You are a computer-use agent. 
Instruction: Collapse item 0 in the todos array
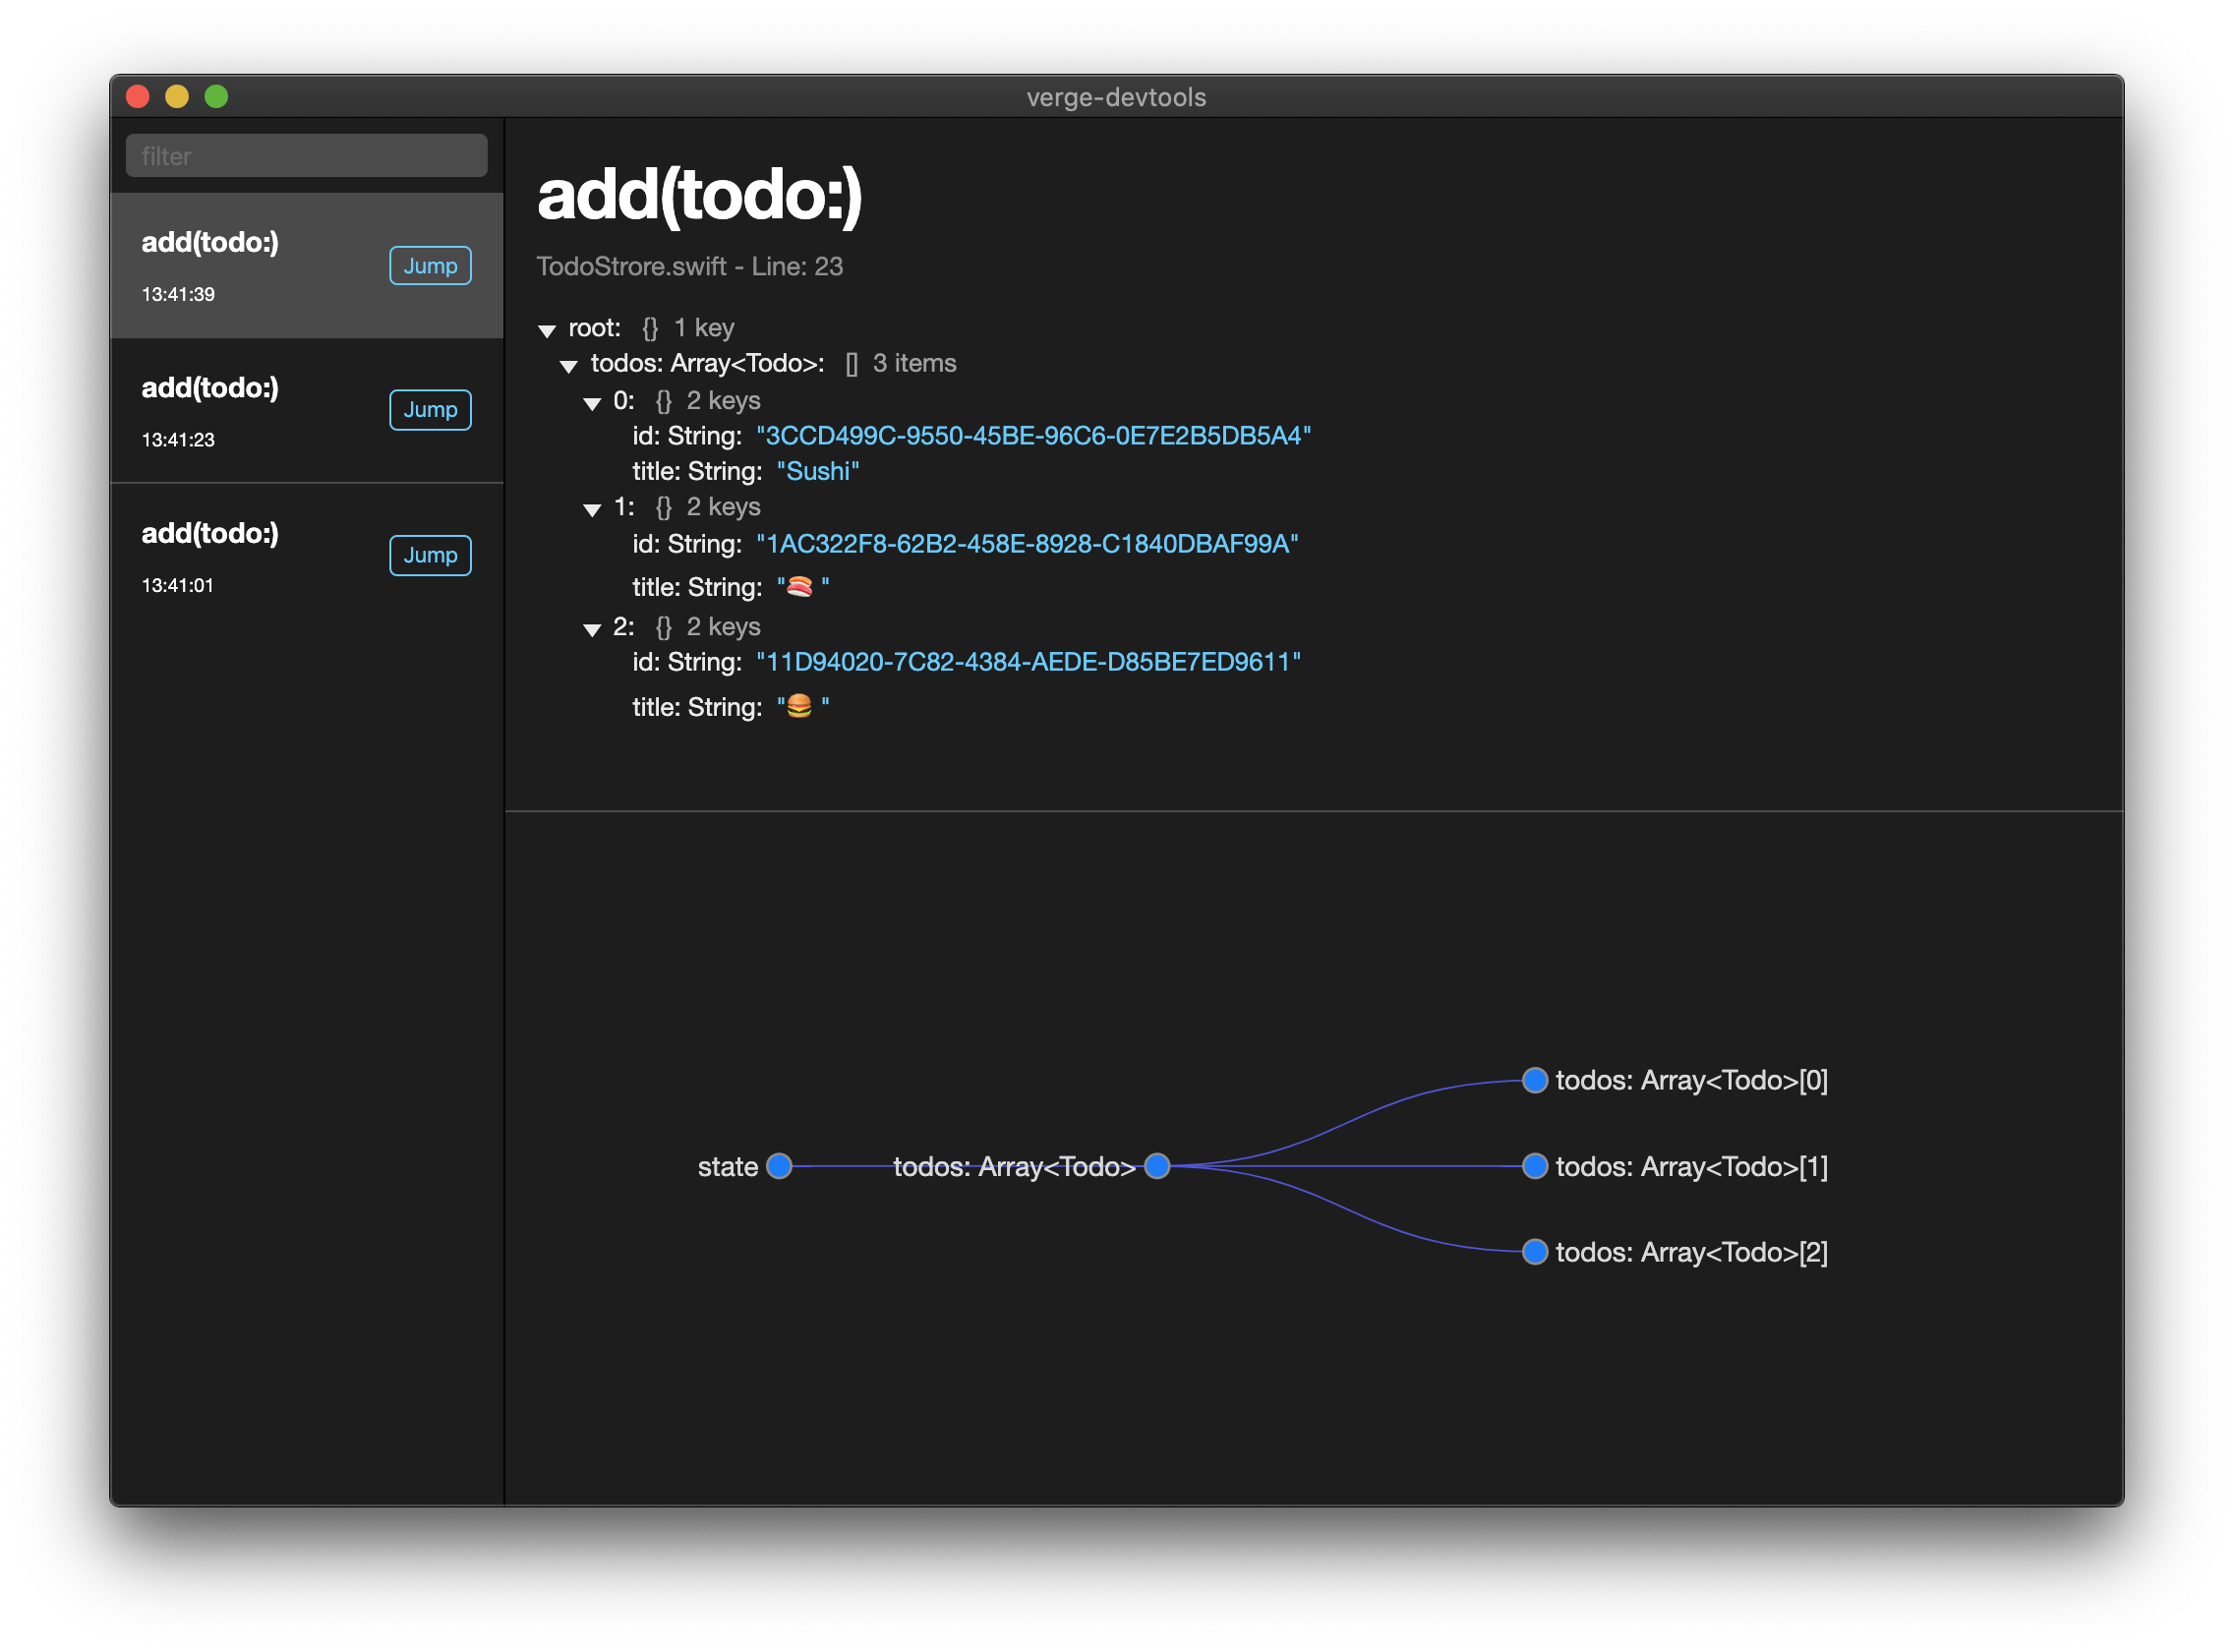click(x=592, y=403)
